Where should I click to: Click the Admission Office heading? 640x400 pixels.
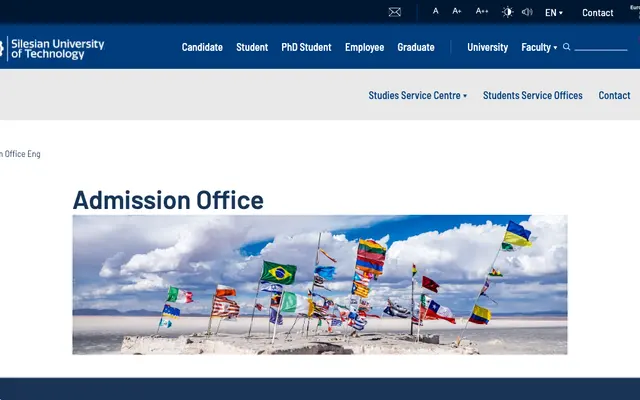[x=168, y=200]
